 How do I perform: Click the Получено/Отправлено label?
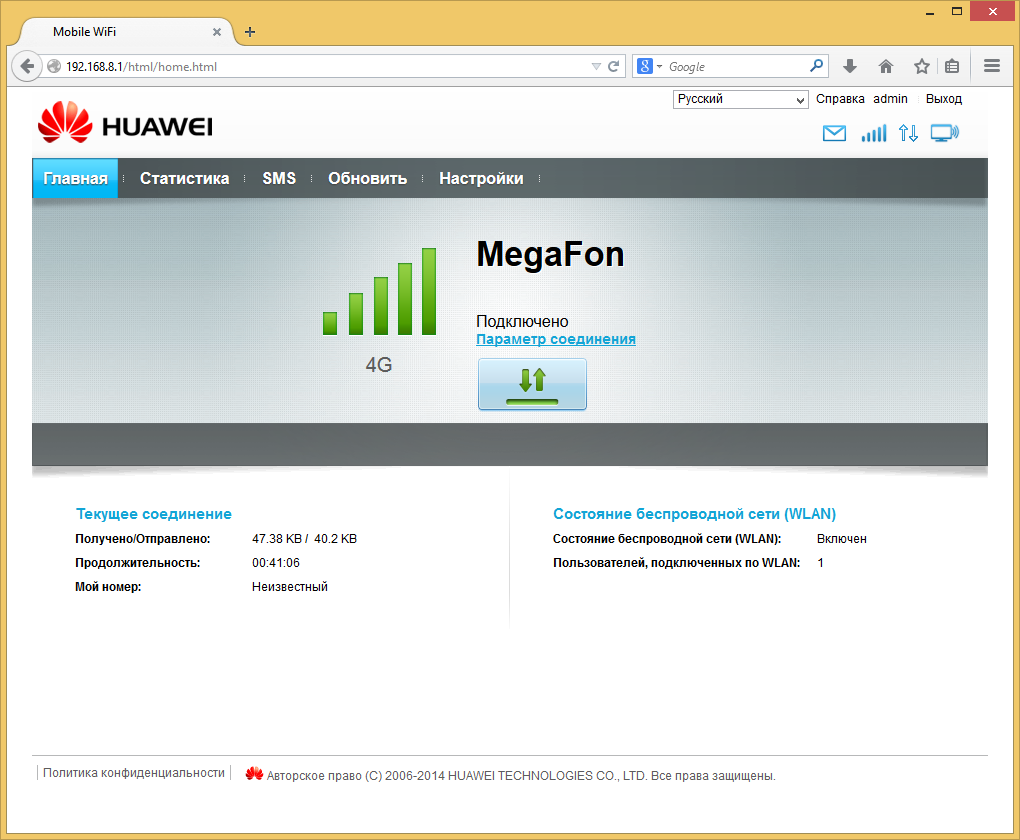coord(142,539)
